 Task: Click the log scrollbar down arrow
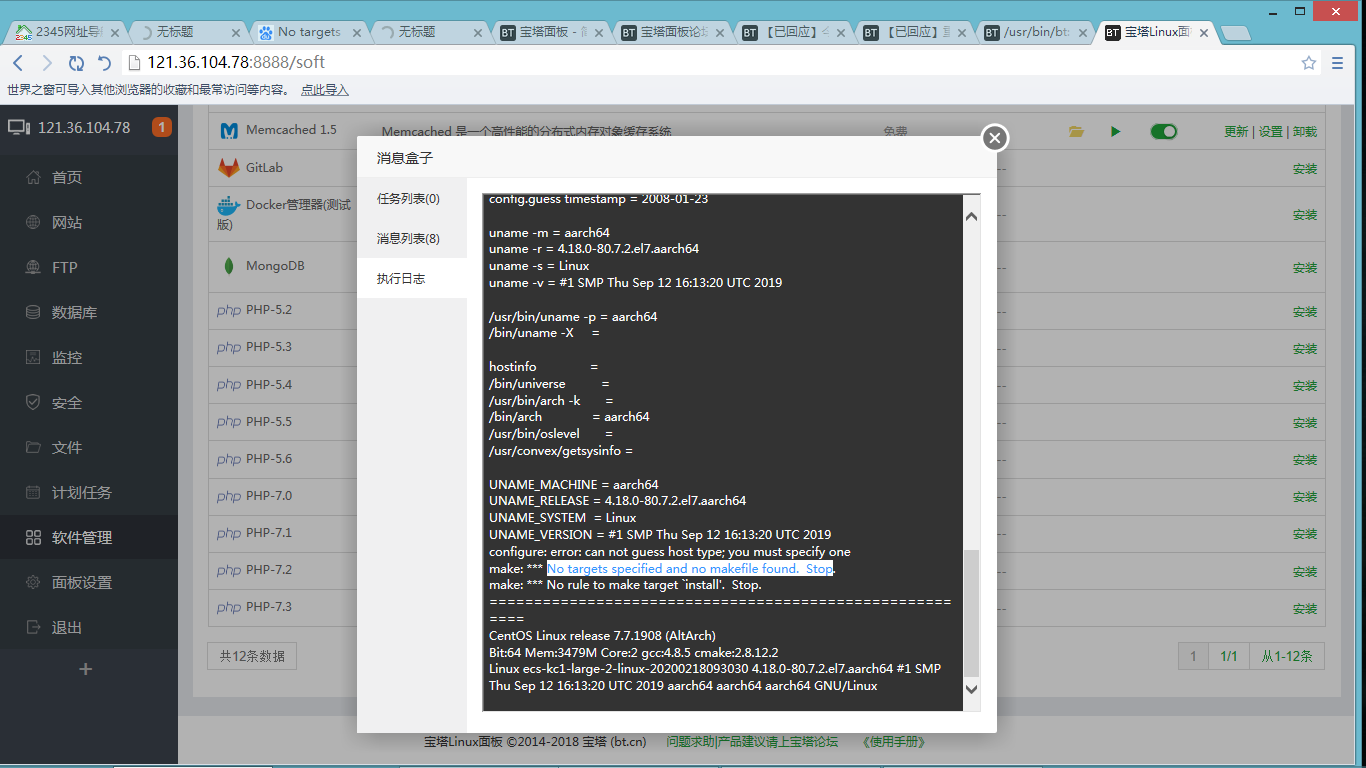pos(971,689)
